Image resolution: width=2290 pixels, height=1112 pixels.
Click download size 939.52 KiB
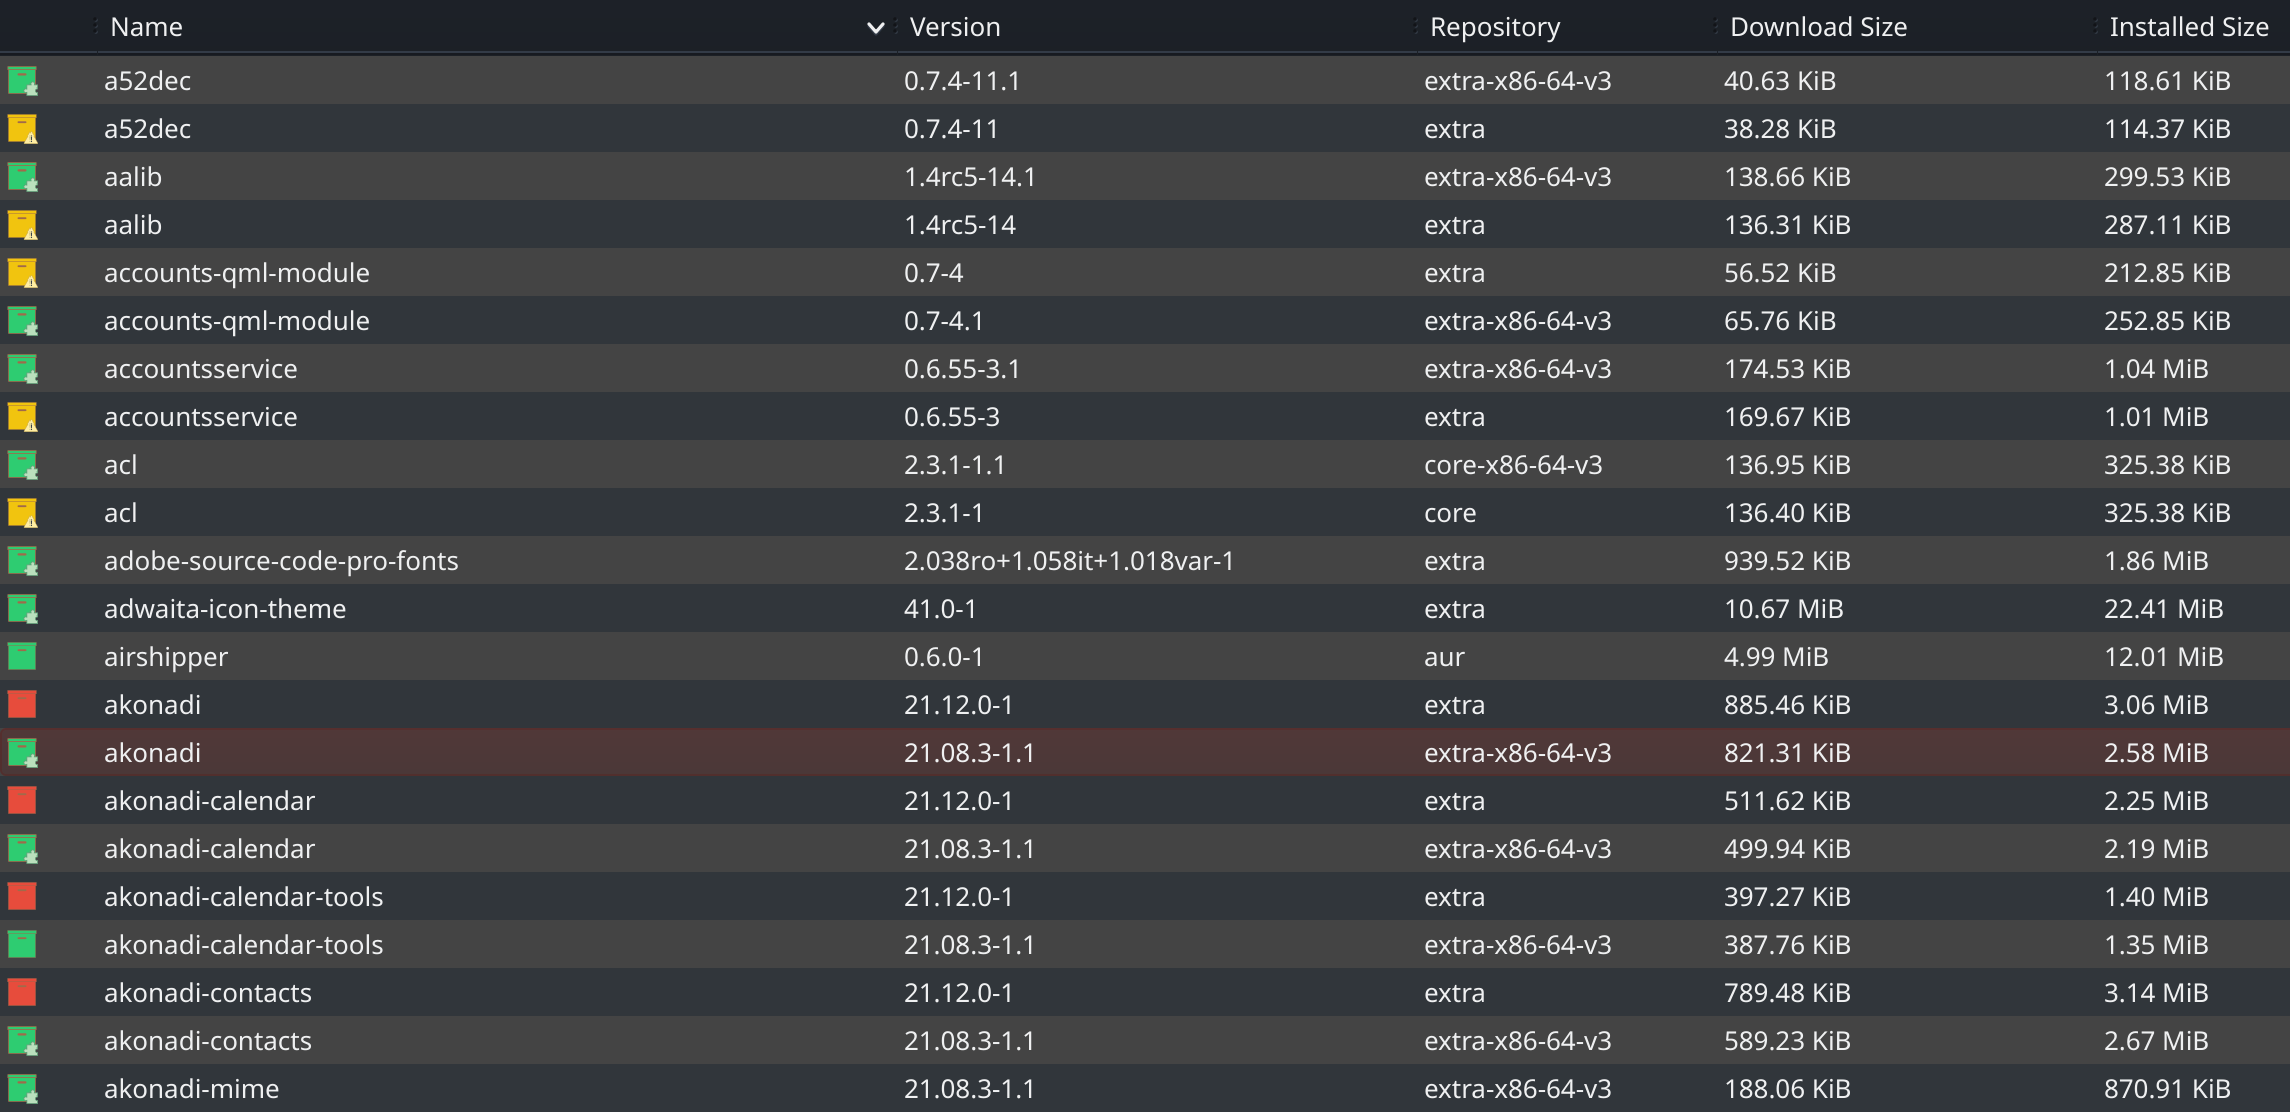[1787, 561]
